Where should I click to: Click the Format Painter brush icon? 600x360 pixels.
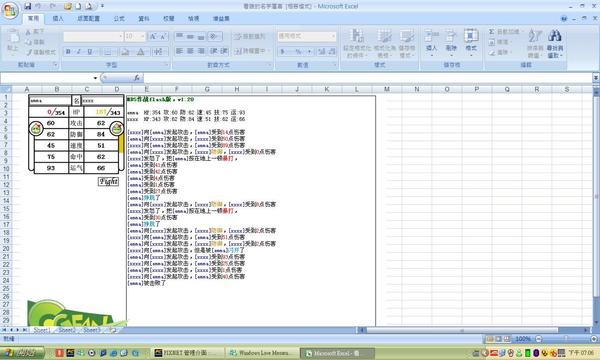point(29,52)
